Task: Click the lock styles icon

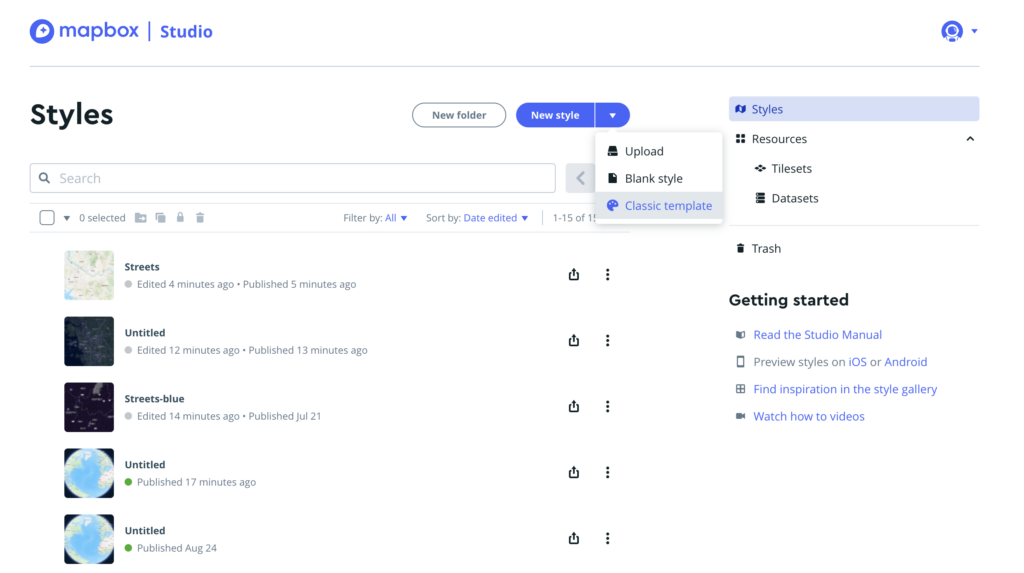Action: click(180, 217)
